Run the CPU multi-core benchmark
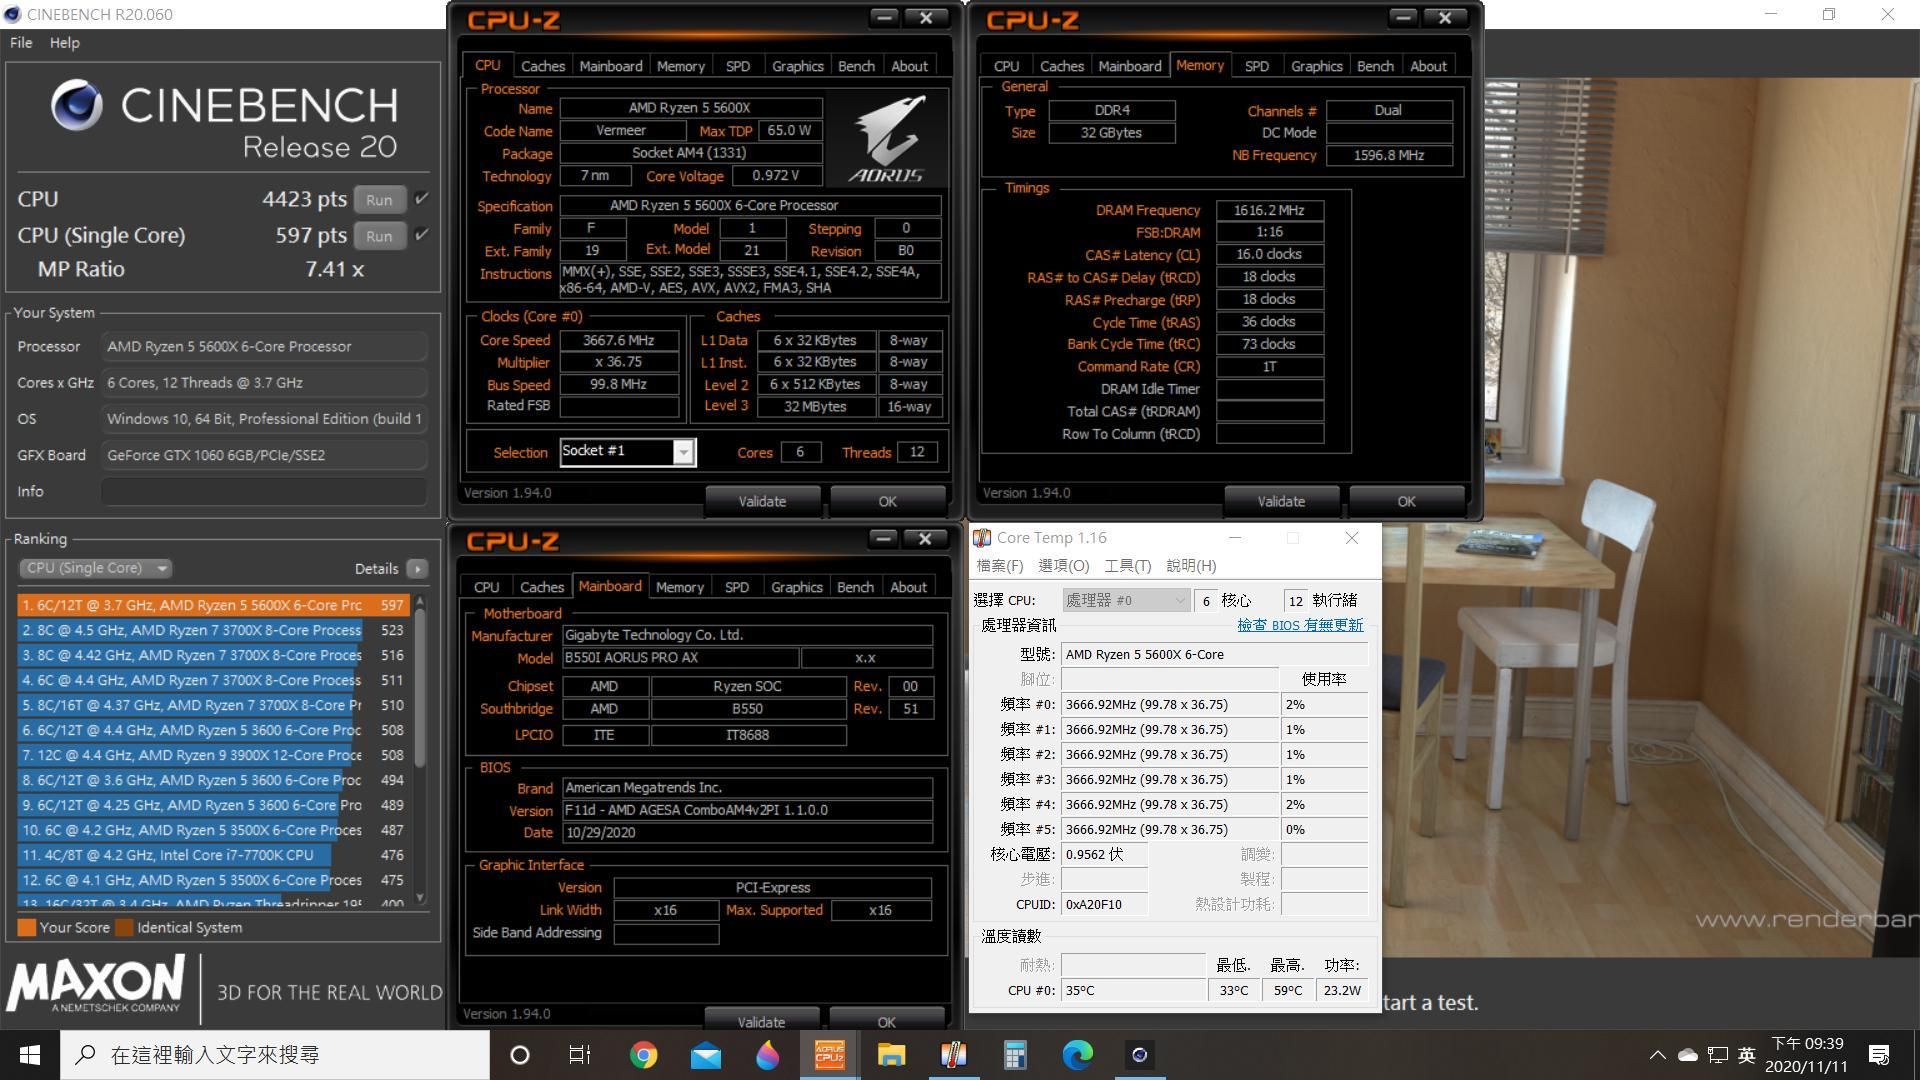The width and height of the screenshot is (1920, 1080). tap(379, 199)
